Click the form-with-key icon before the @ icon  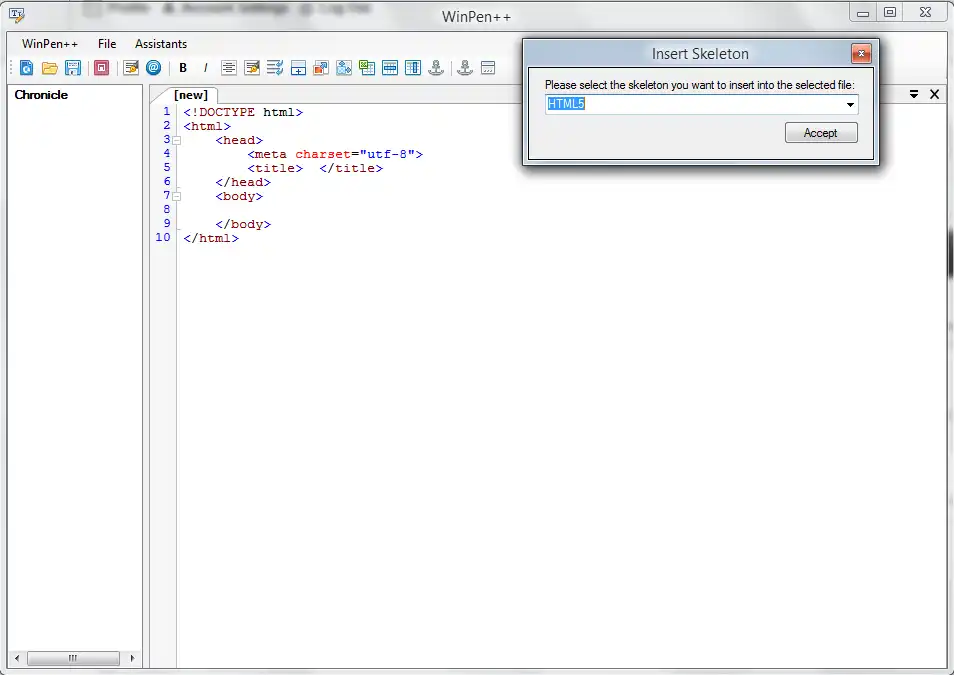(131, 68)
